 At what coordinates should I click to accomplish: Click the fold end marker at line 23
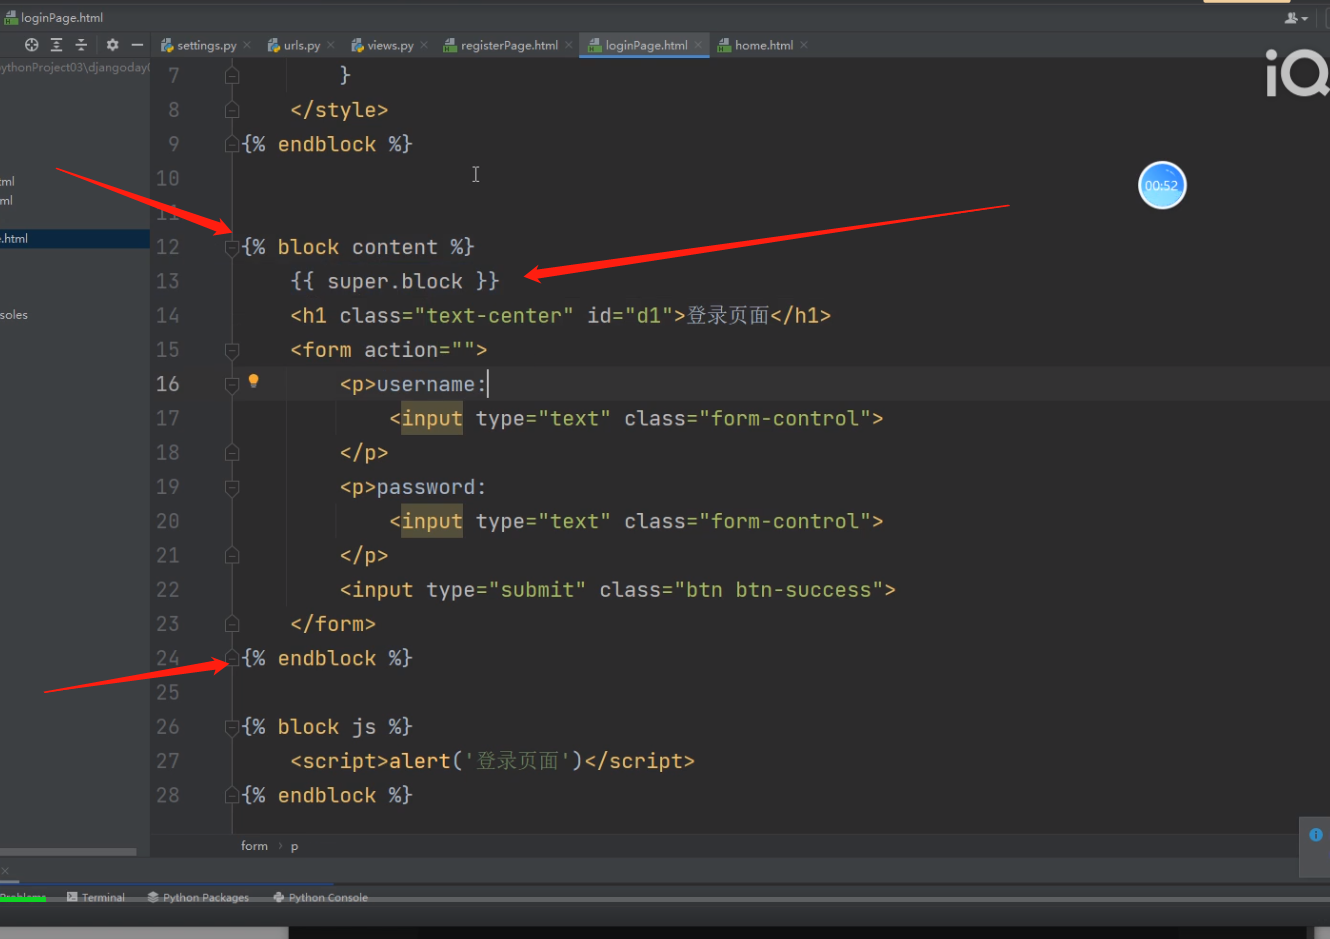click(232, 624)
